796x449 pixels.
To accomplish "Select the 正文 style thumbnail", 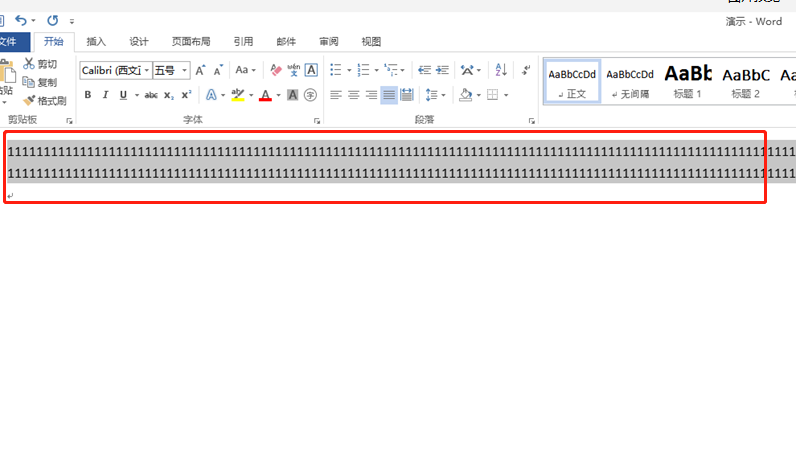I will pos(572,82).
